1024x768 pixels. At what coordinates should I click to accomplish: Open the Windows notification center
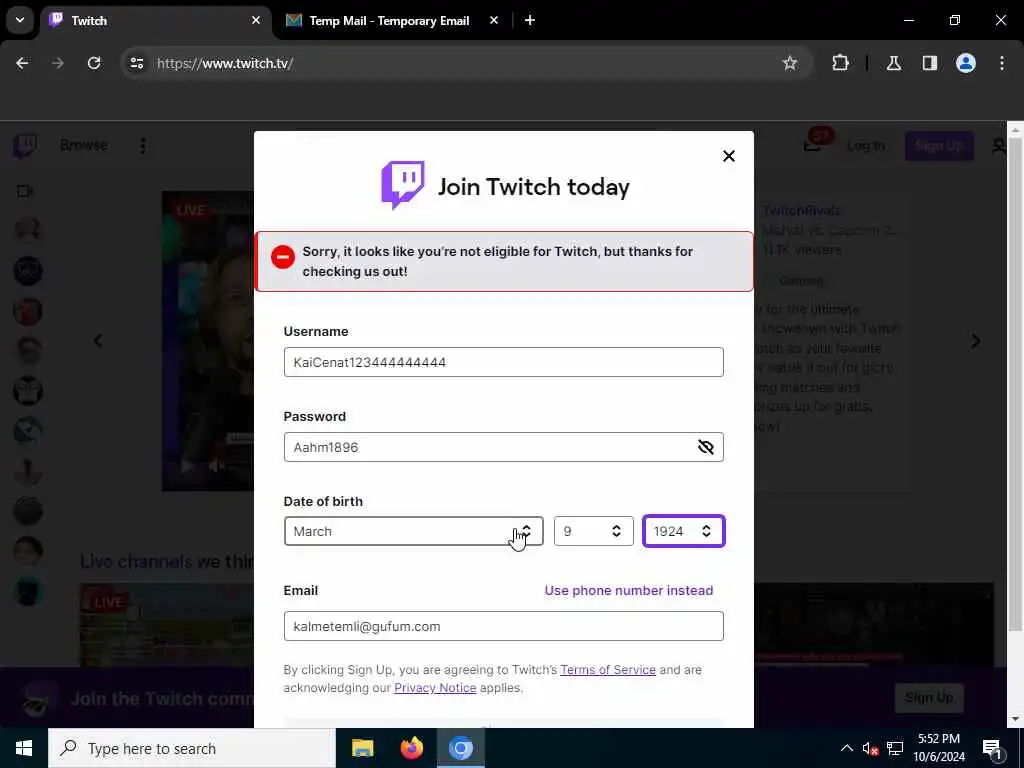[992, 749]
